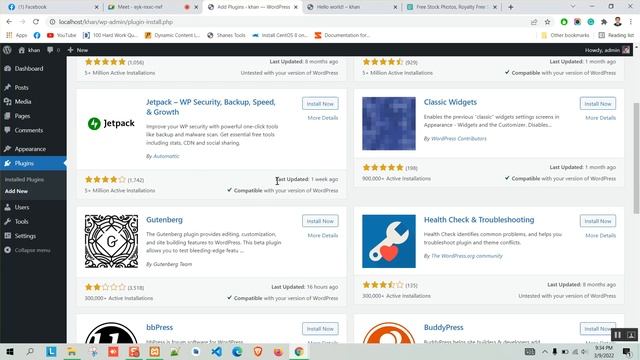
Task: Open Appearance menu item
Action: [x=30, y=149]
